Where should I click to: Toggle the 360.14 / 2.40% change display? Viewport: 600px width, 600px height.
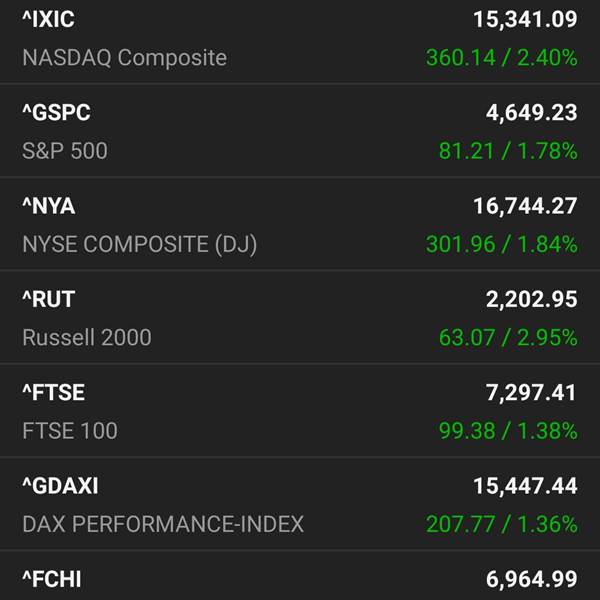tap(502, 58)
